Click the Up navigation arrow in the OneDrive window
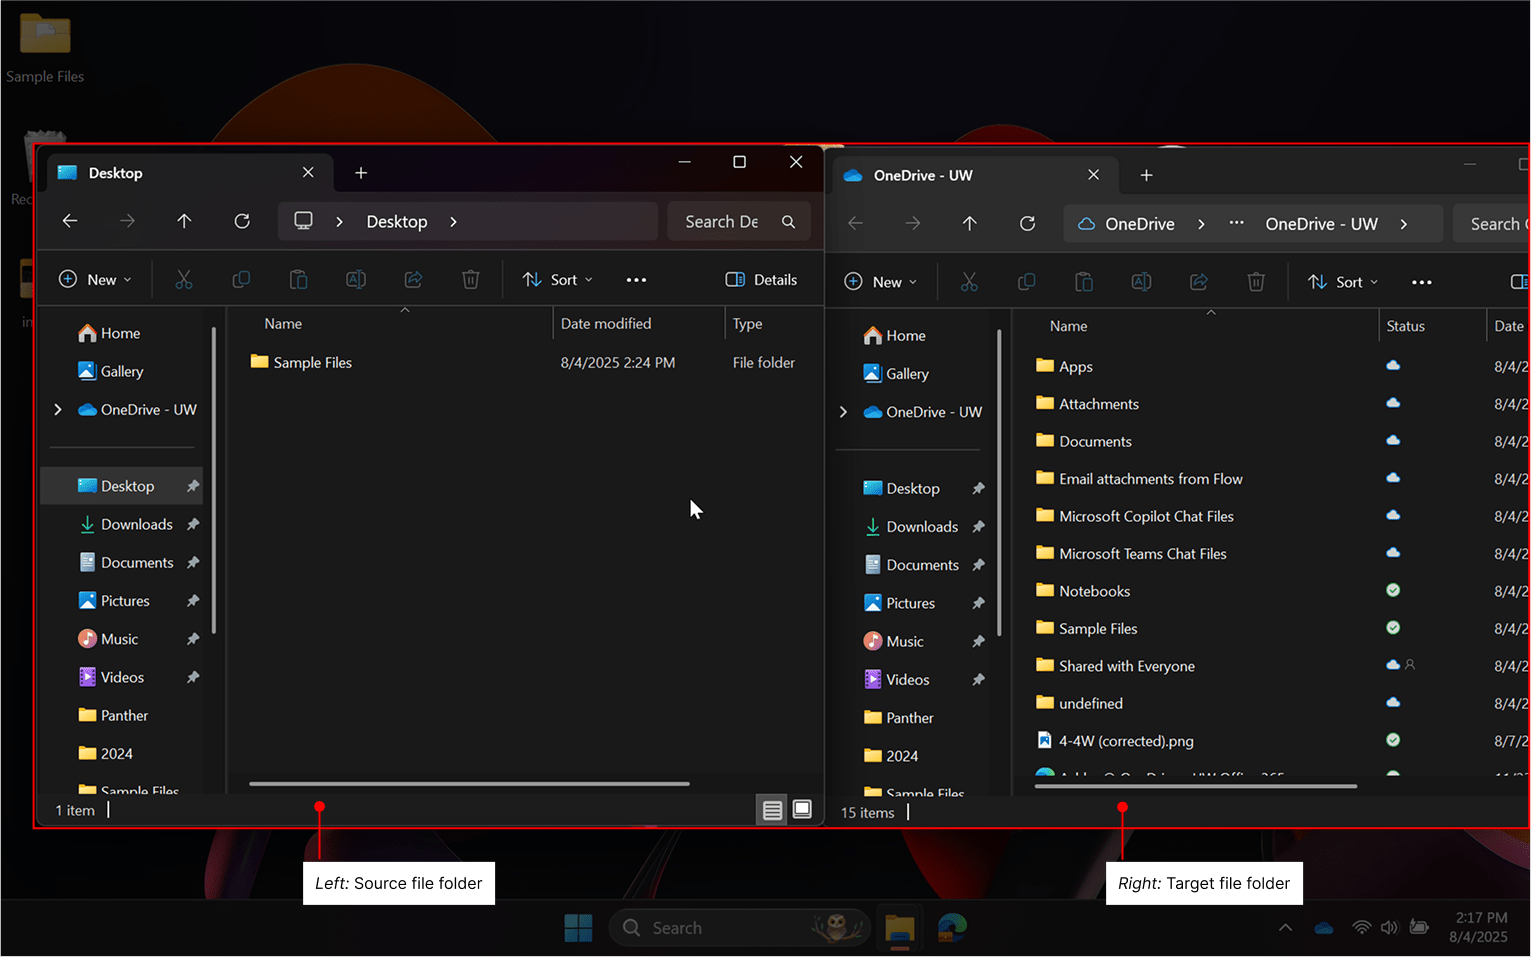The width and height of the screenshot is (1531, 957). [969, 223]
